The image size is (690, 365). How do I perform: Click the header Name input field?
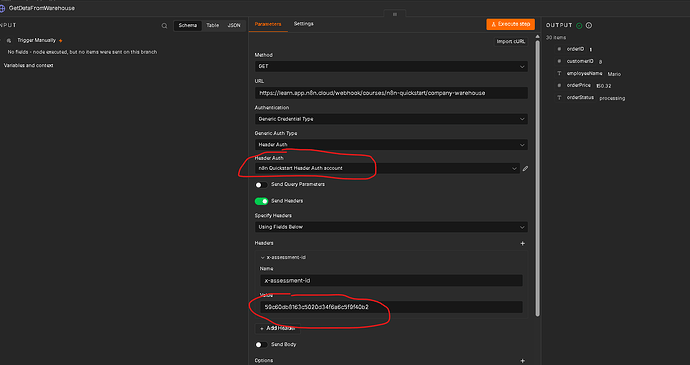391,281
